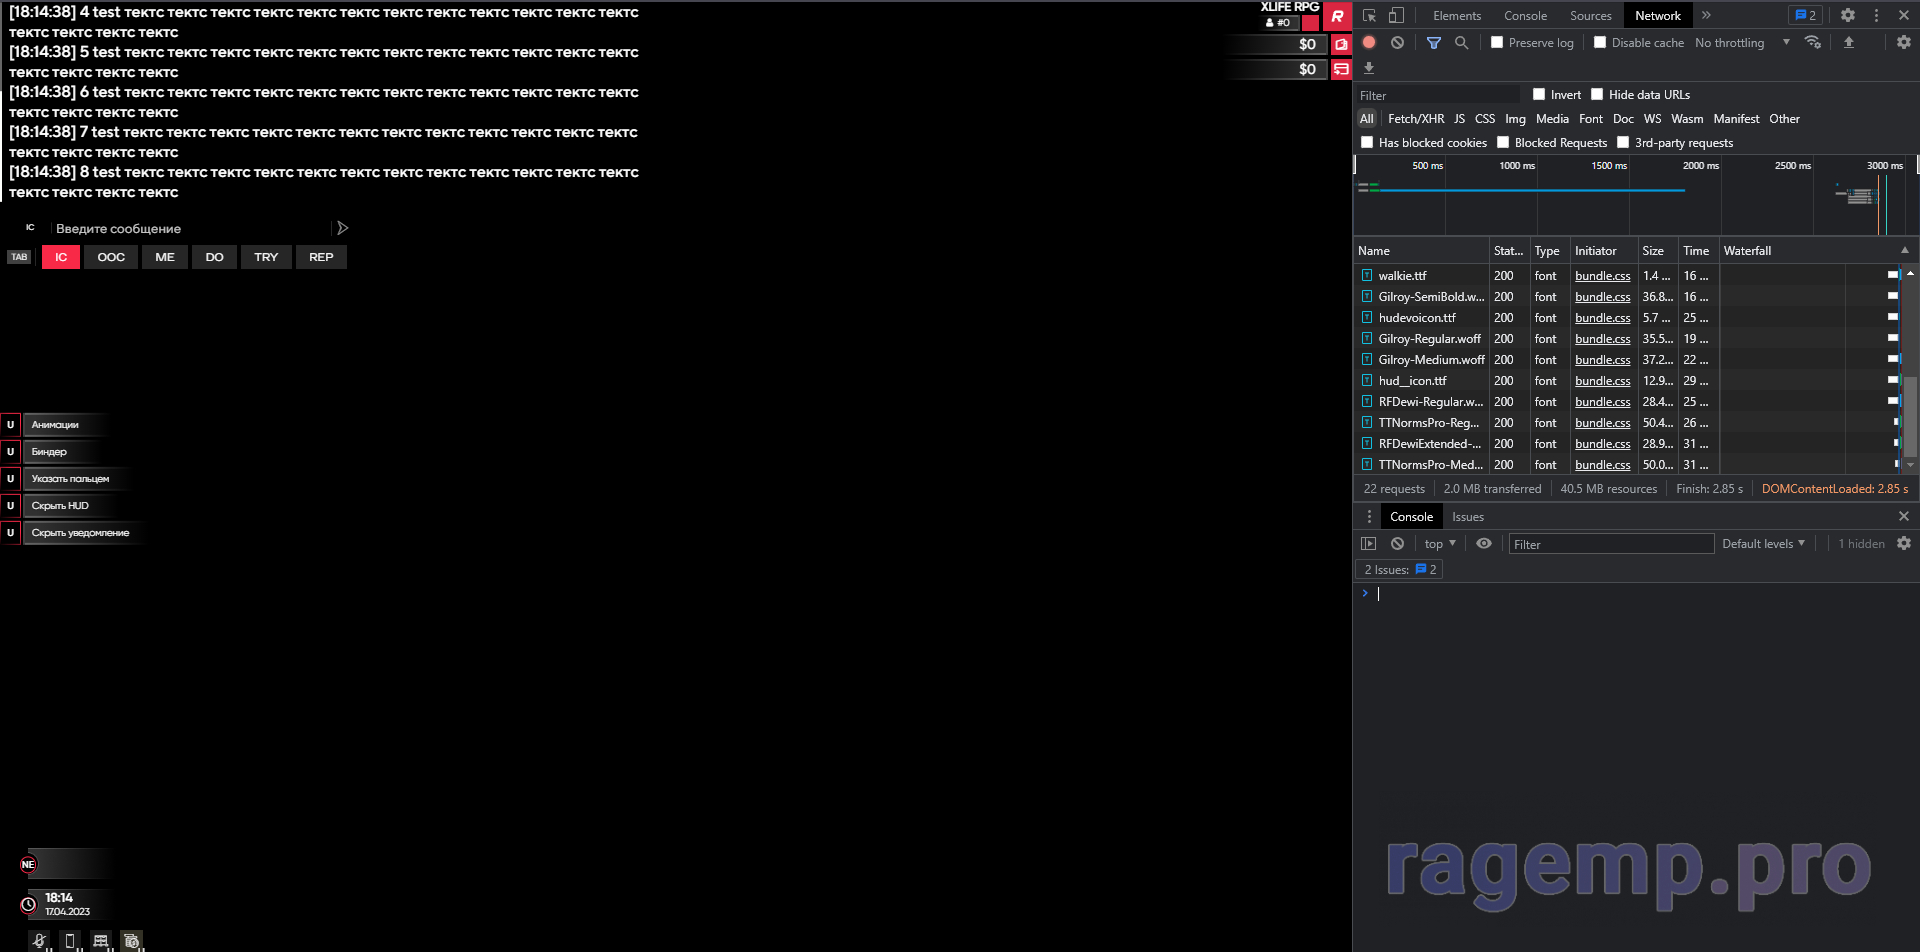Toggle the network filter funnel icon
The image size is (1920, 952).
[x=1433, y=43]
